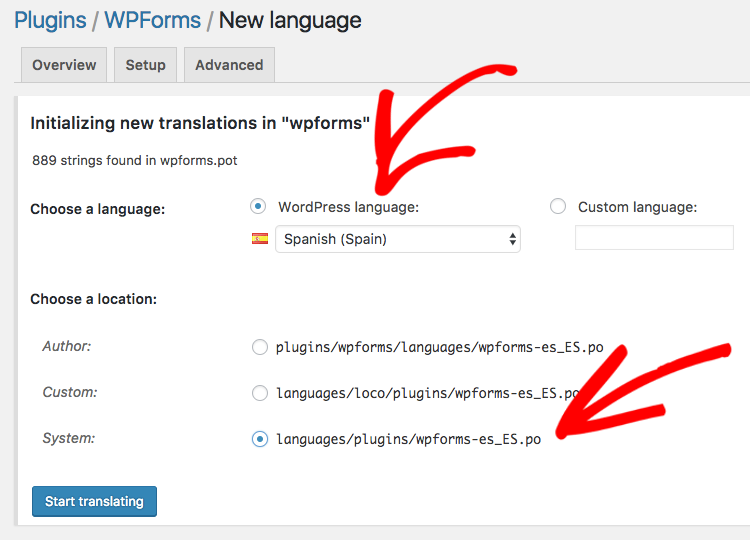Click the Start translating button
The height and width of the screenshot is (540, 750).
click(94, 501)
